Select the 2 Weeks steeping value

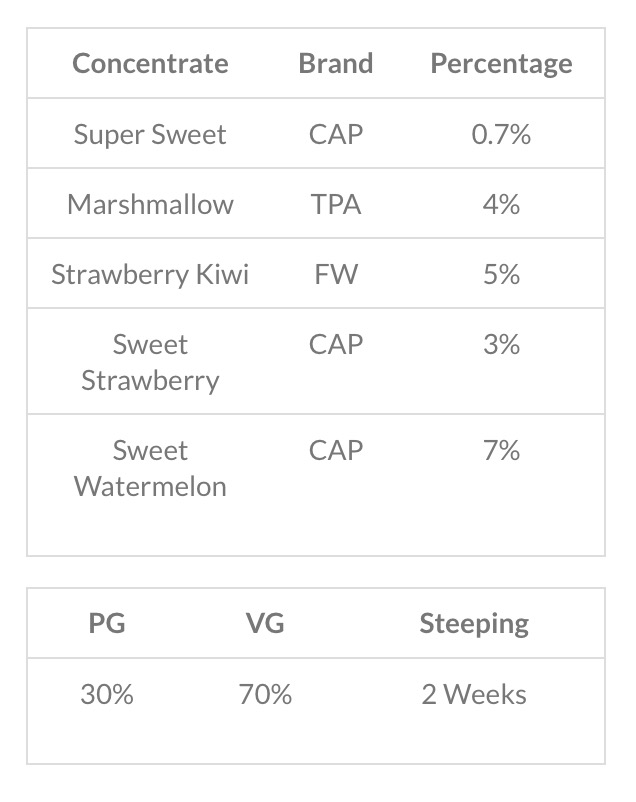pyautogui.click(x=474, y=694)
